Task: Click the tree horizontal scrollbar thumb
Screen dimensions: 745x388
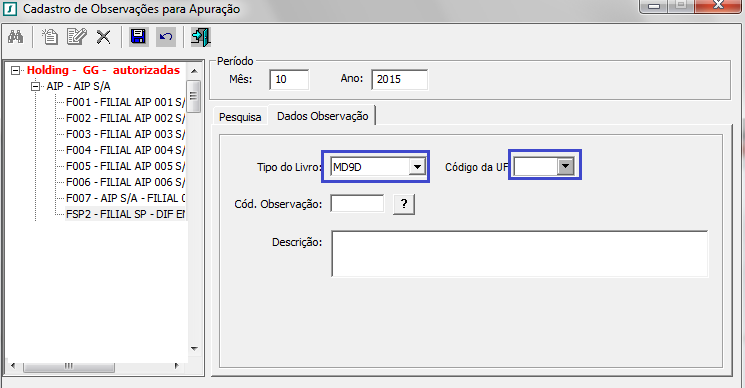Action: [69, 366]
